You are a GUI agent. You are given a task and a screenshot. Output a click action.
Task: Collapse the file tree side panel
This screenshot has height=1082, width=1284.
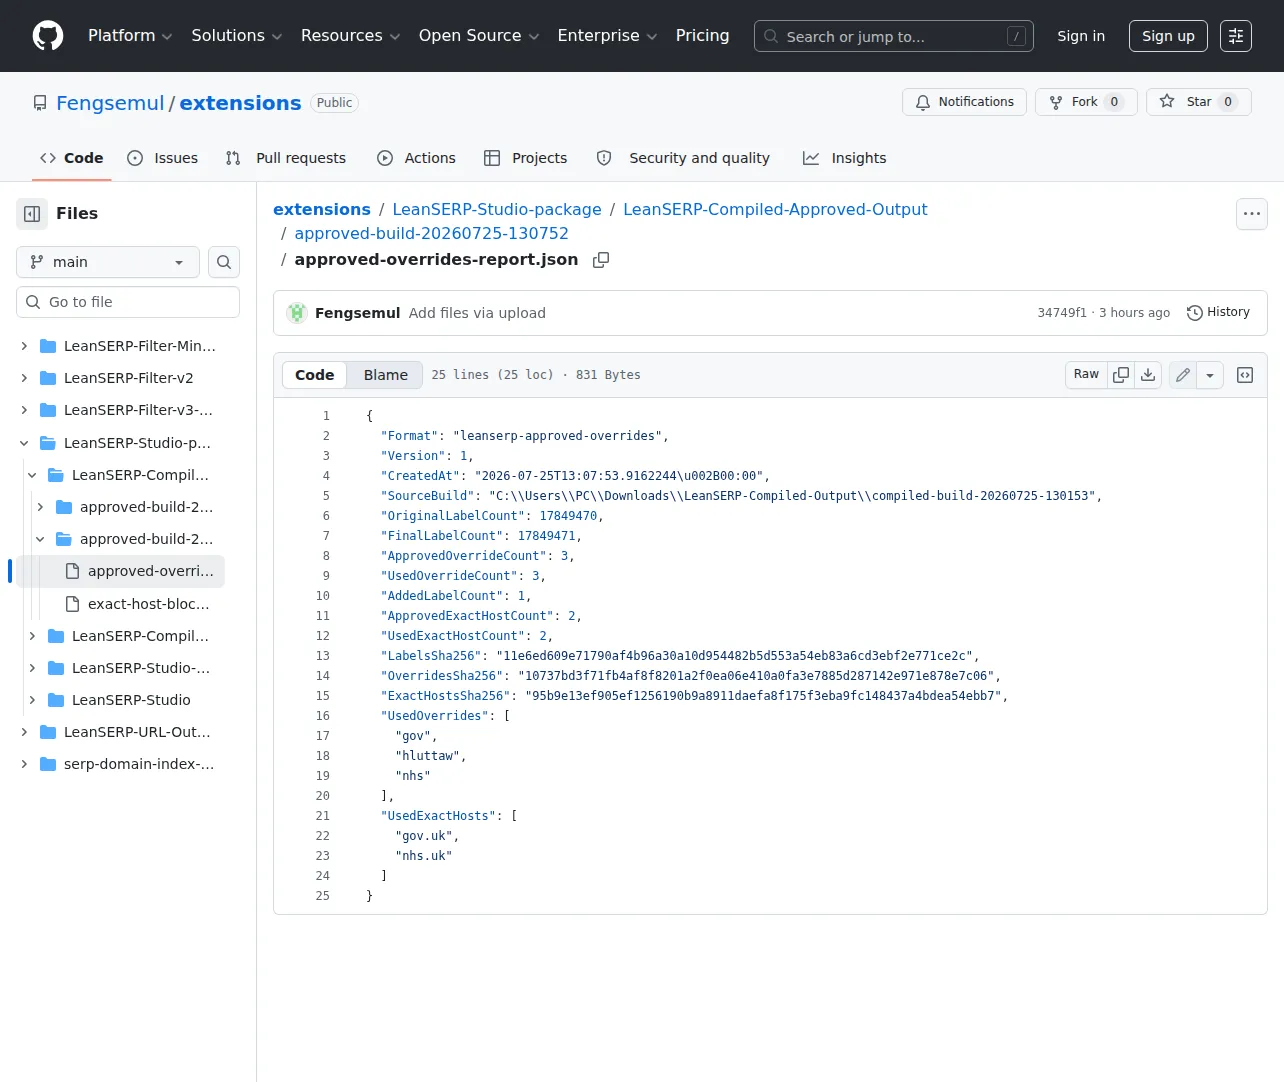click(x=32, y=214)
